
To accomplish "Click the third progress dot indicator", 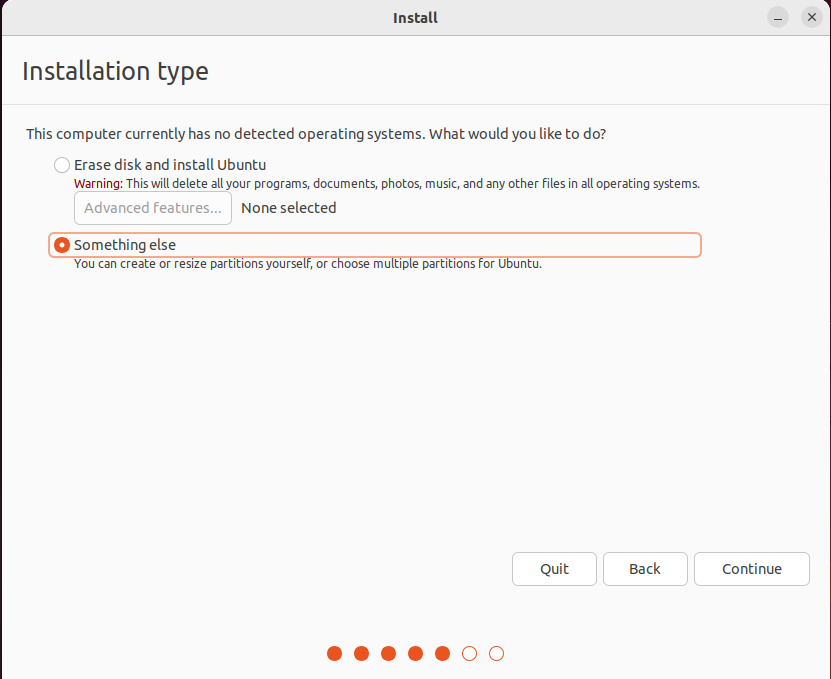I will (388, 654).
